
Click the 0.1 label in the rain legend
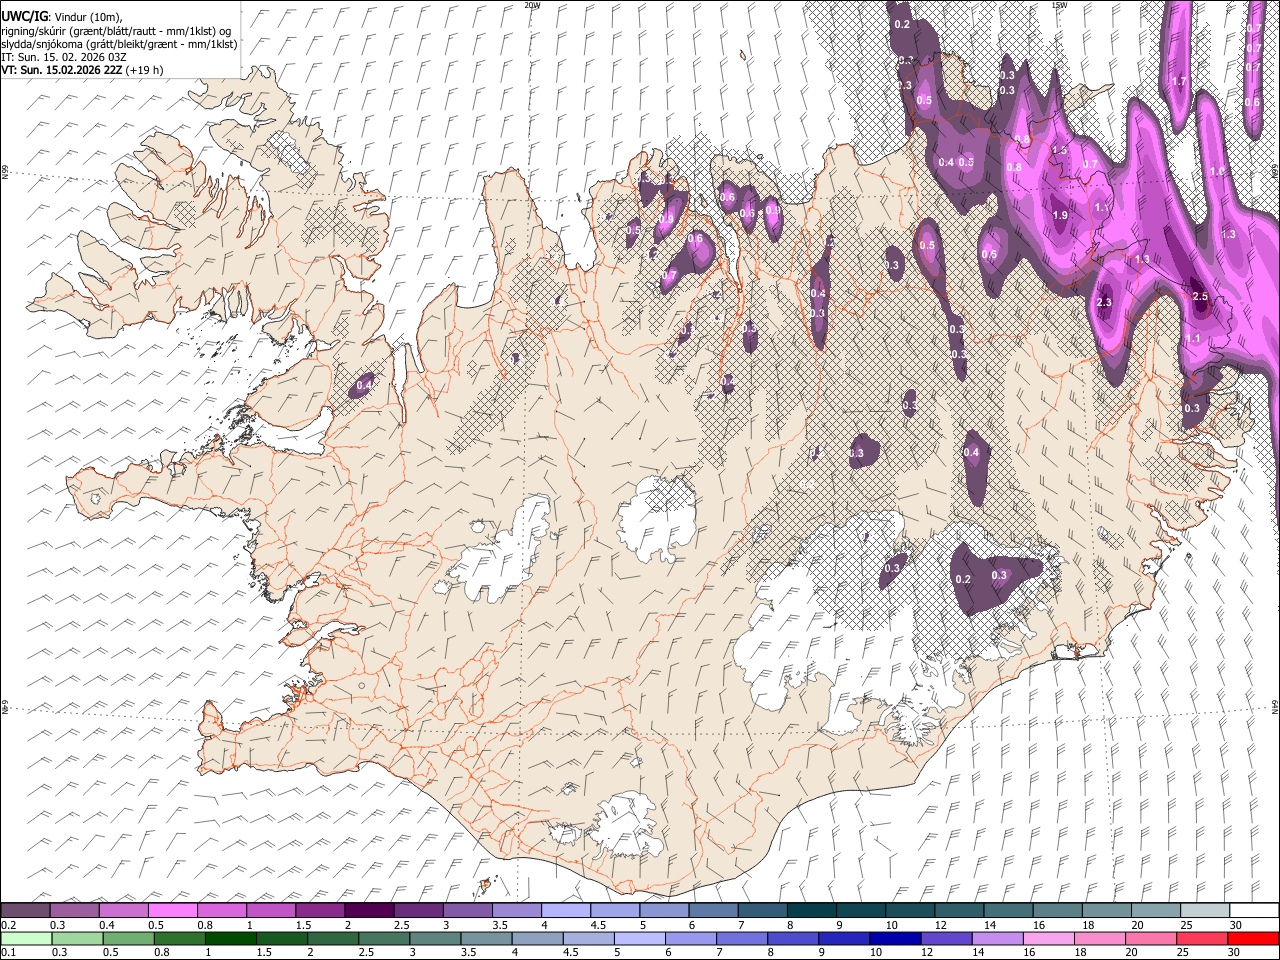click(x=8, y=953)
